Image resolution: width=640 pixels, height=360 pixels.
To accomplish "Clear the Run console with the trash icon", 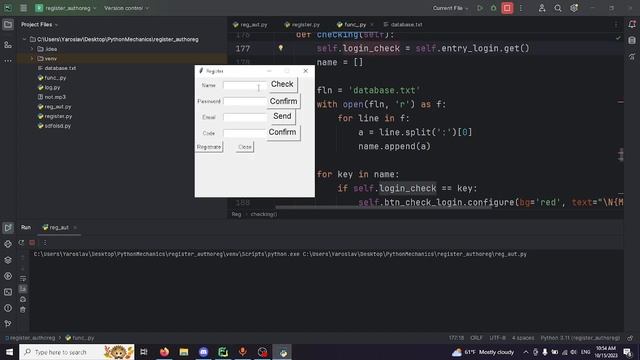I will pos(23,310).
